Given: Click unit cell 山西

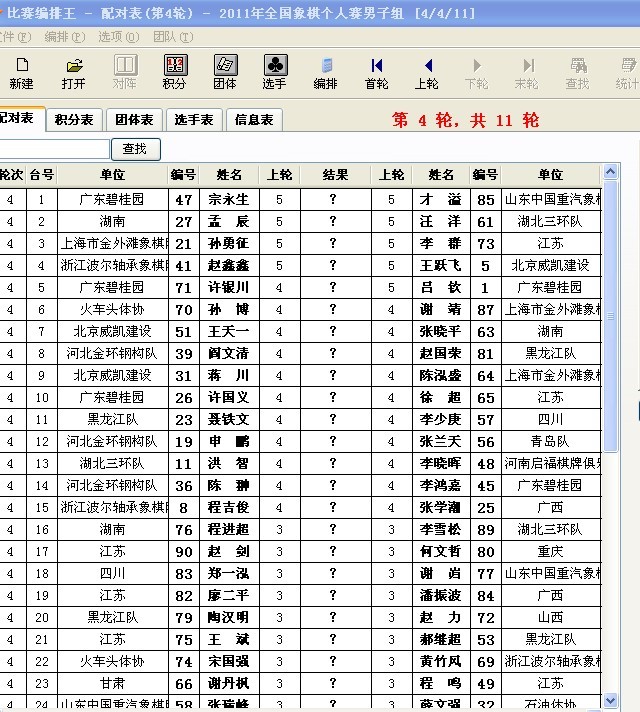Looking at the screenshot, I should [x=551, y=618].
